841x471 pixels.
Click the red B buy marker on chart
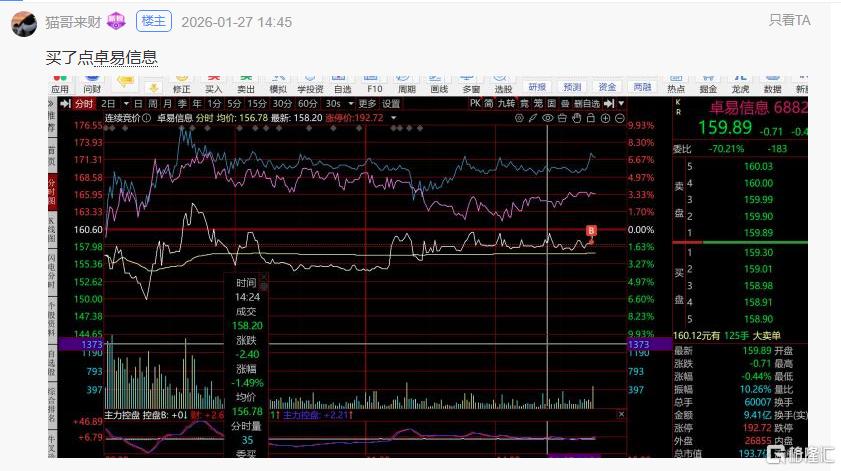(591, 231)
